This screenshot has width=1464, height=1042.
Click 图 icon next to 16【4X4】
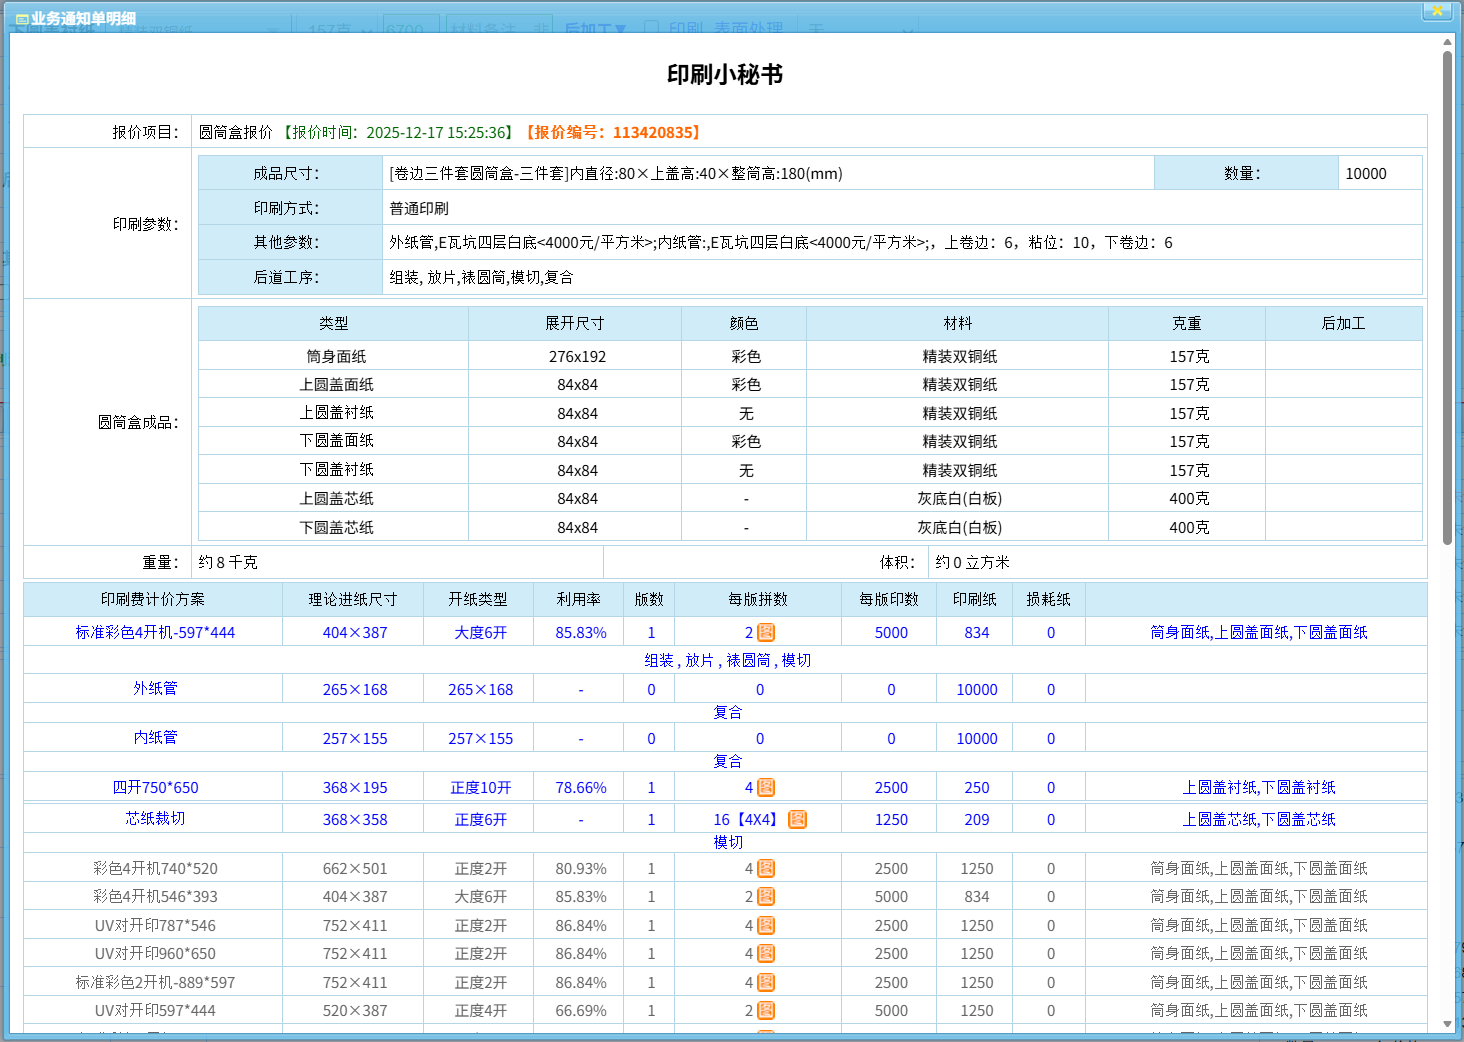797,820
